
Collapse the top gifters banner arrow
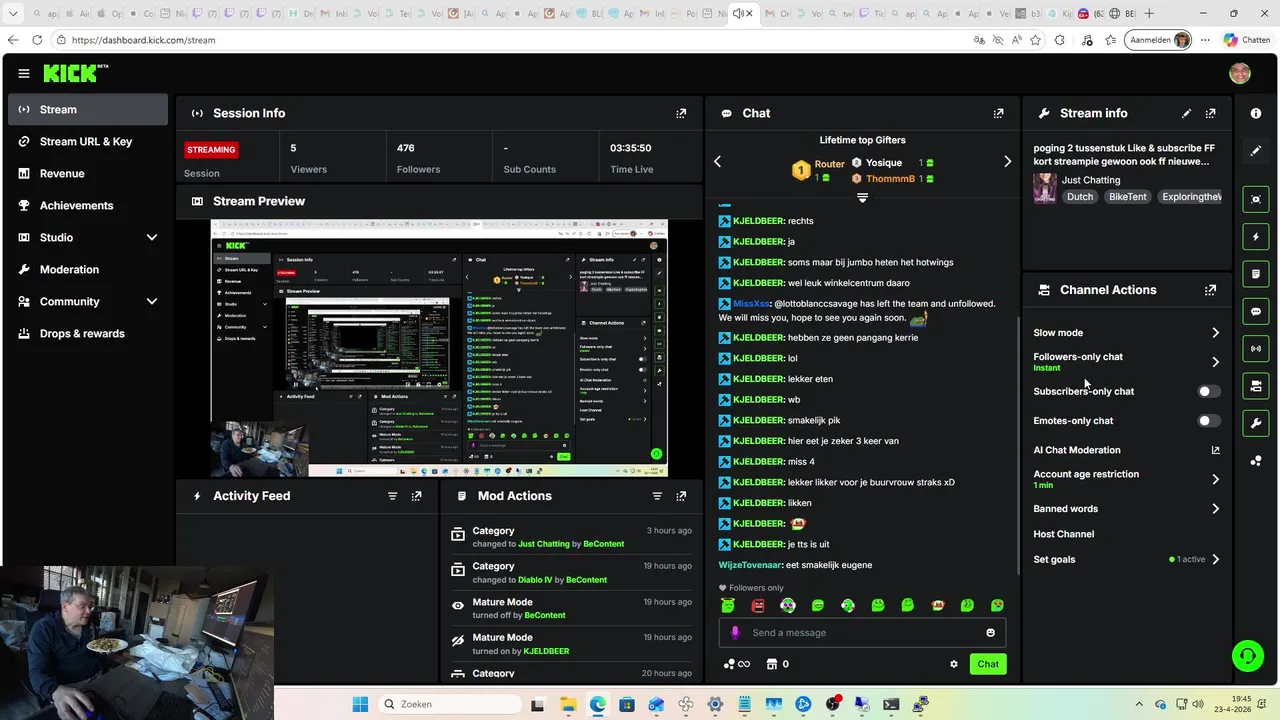[862, 198]
